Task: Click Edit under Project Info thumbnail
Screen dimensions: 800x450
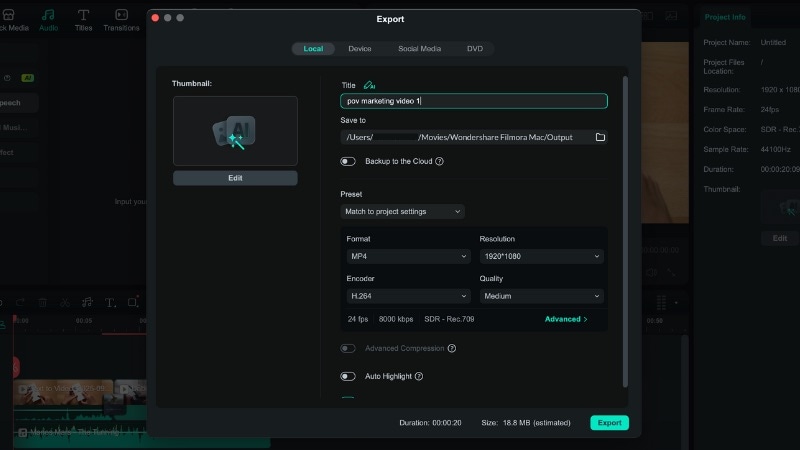Action: (780, 238)
